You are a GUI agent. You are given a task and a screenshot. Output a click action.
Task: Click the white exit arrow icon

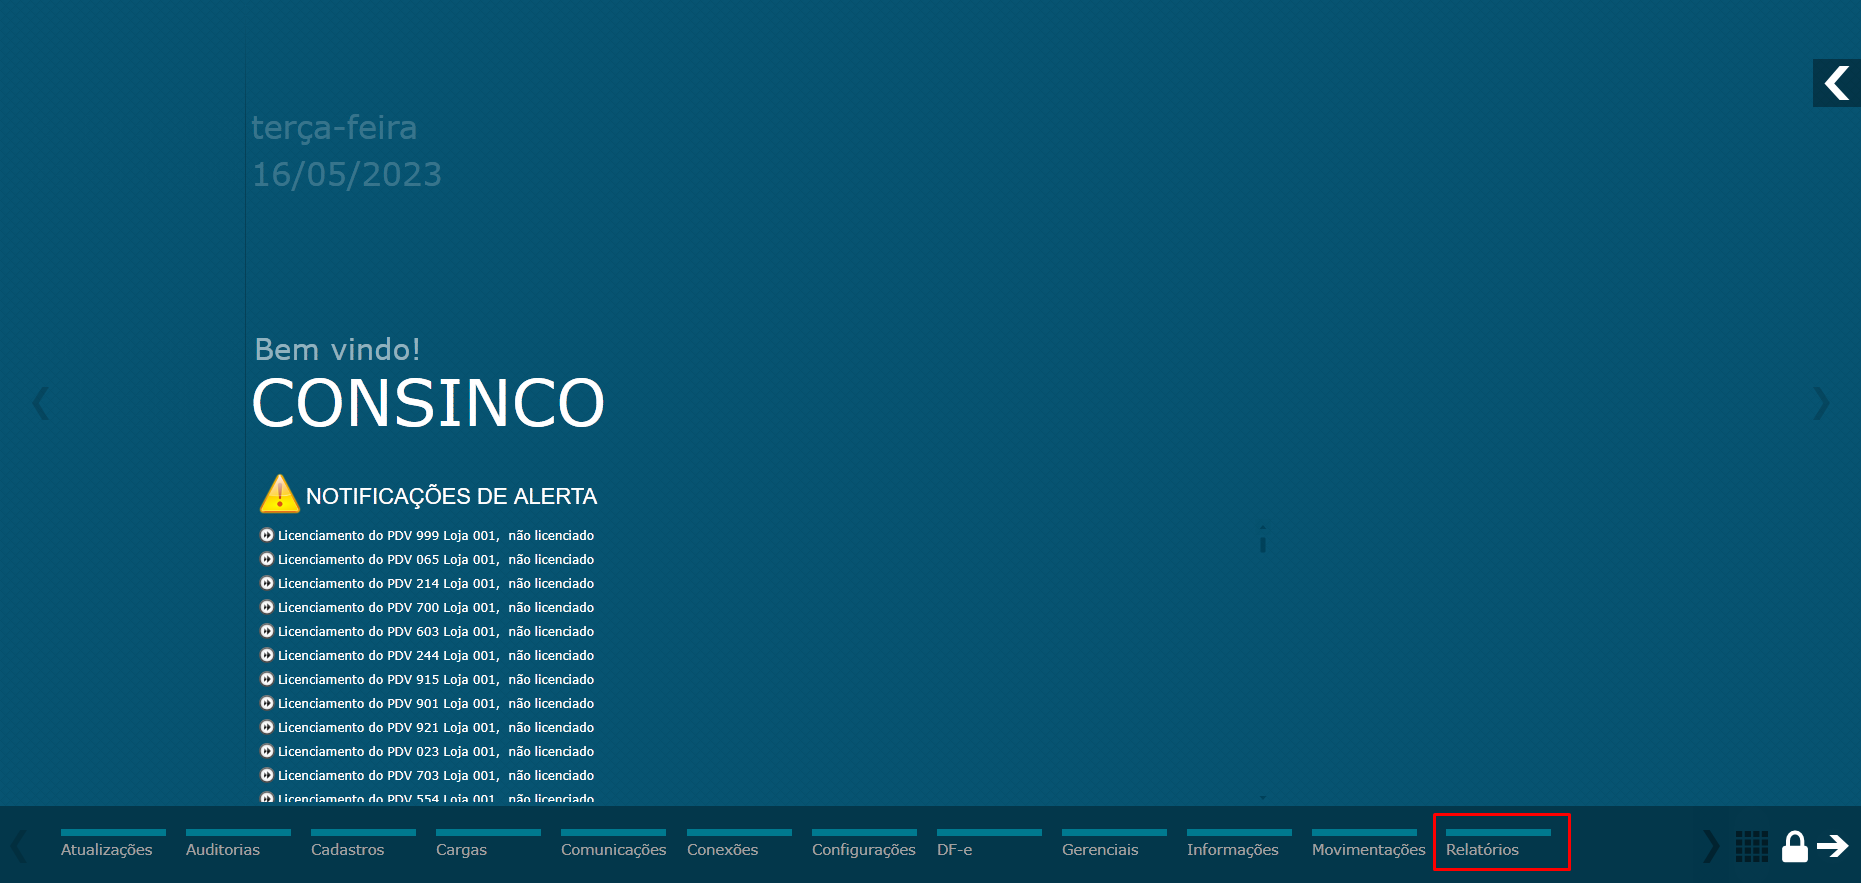coord(1833,846)
